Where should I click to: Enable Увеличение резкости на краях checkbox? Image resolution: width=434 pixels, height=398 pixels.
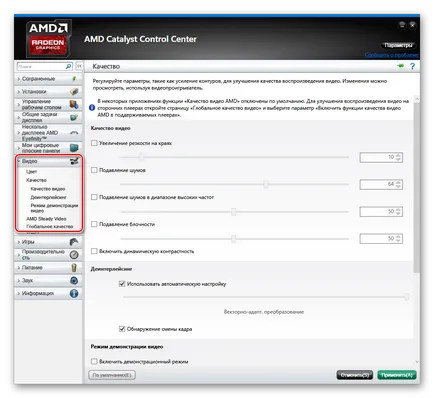point(94,143)
